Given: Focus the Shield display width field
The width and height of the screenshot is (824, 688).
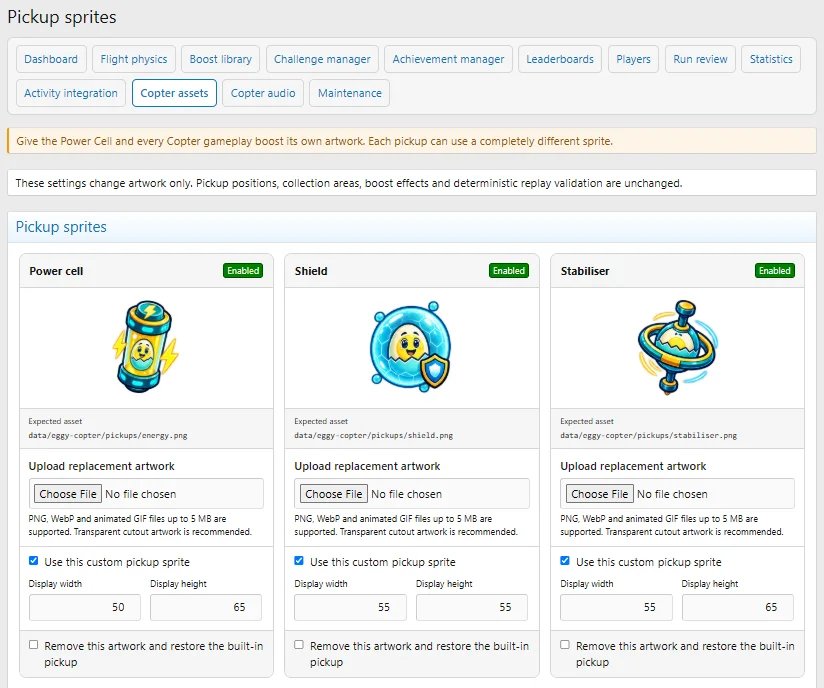Looking at the screenshot, I should click(350, 607).
